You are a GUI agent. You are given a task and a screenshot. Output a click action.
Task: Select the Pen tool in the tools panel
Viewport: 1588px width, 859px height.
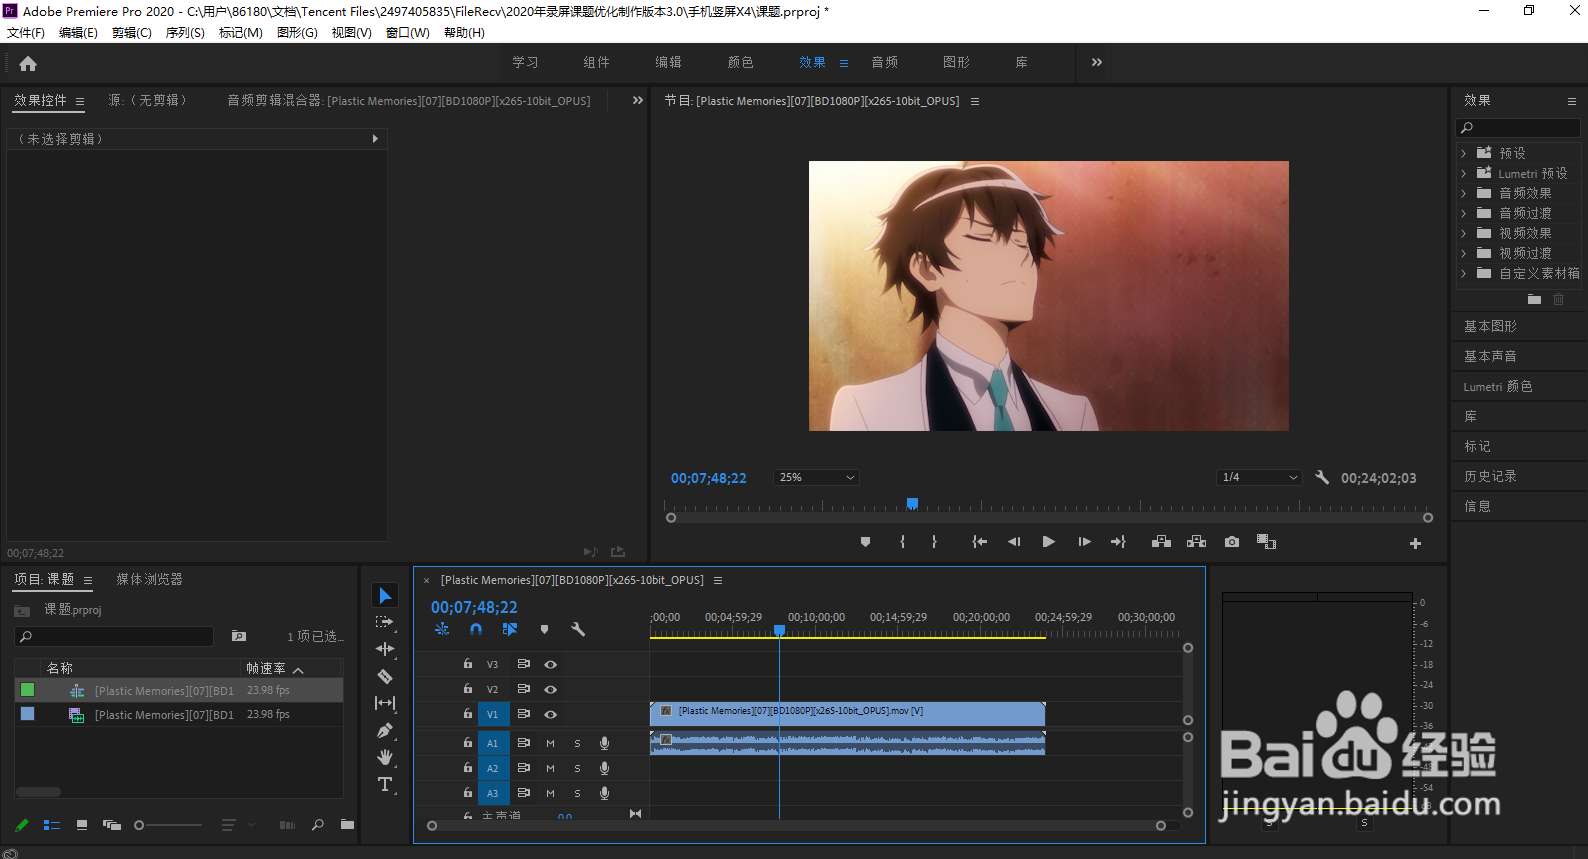(x=385, y=731)
